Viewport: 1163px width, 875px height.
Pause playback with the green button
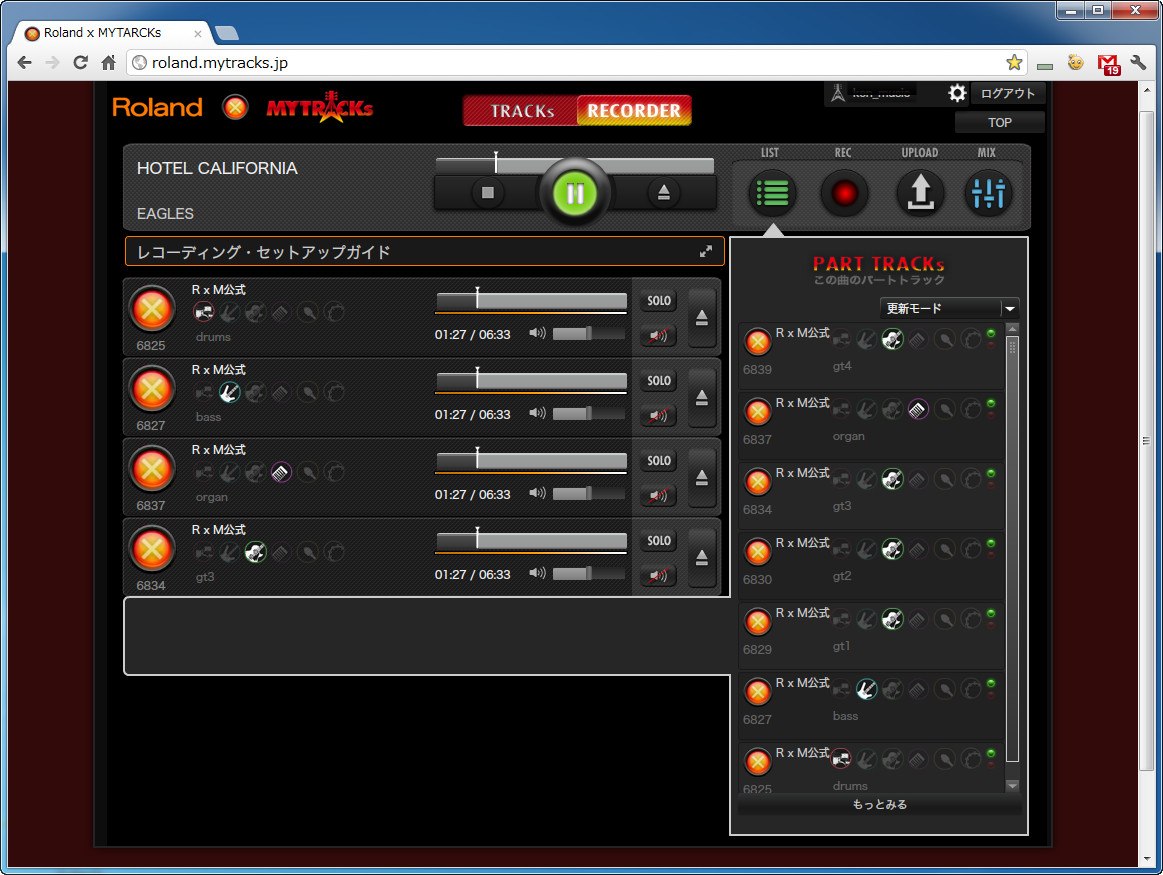(575, 194)
